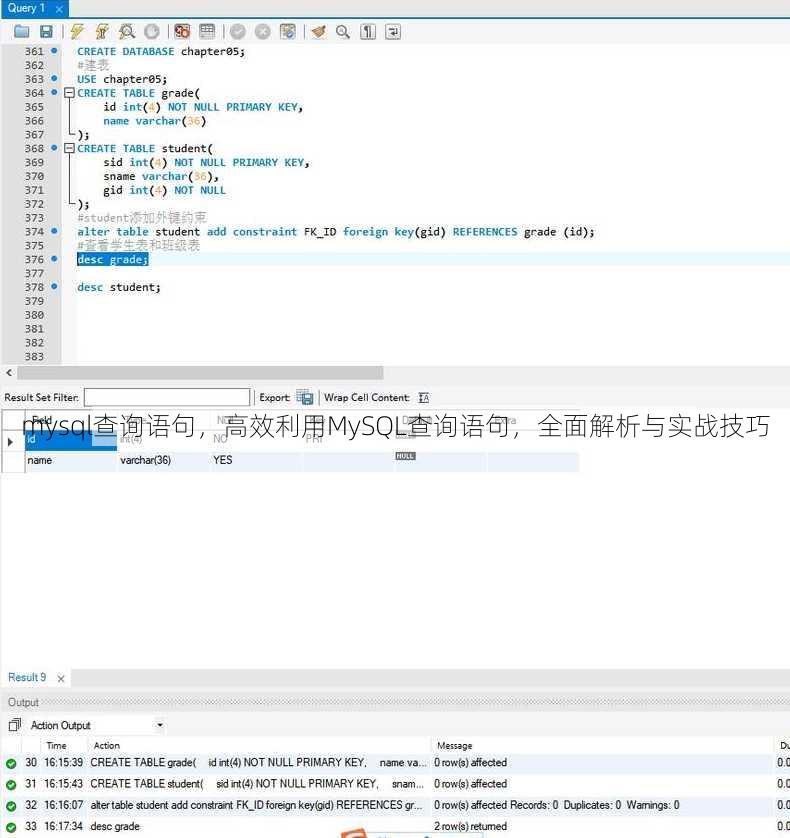Click the 'REFERENCES' keyword on line 374
This screenshot has height=838, width=790.
(485, 232)
